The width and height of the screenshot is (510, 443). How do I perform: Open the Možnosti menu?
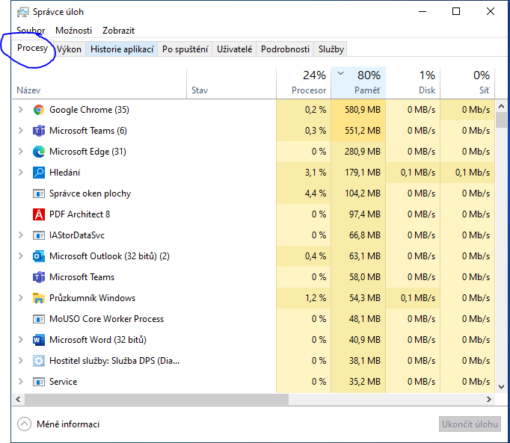click(x=74, y=31)
